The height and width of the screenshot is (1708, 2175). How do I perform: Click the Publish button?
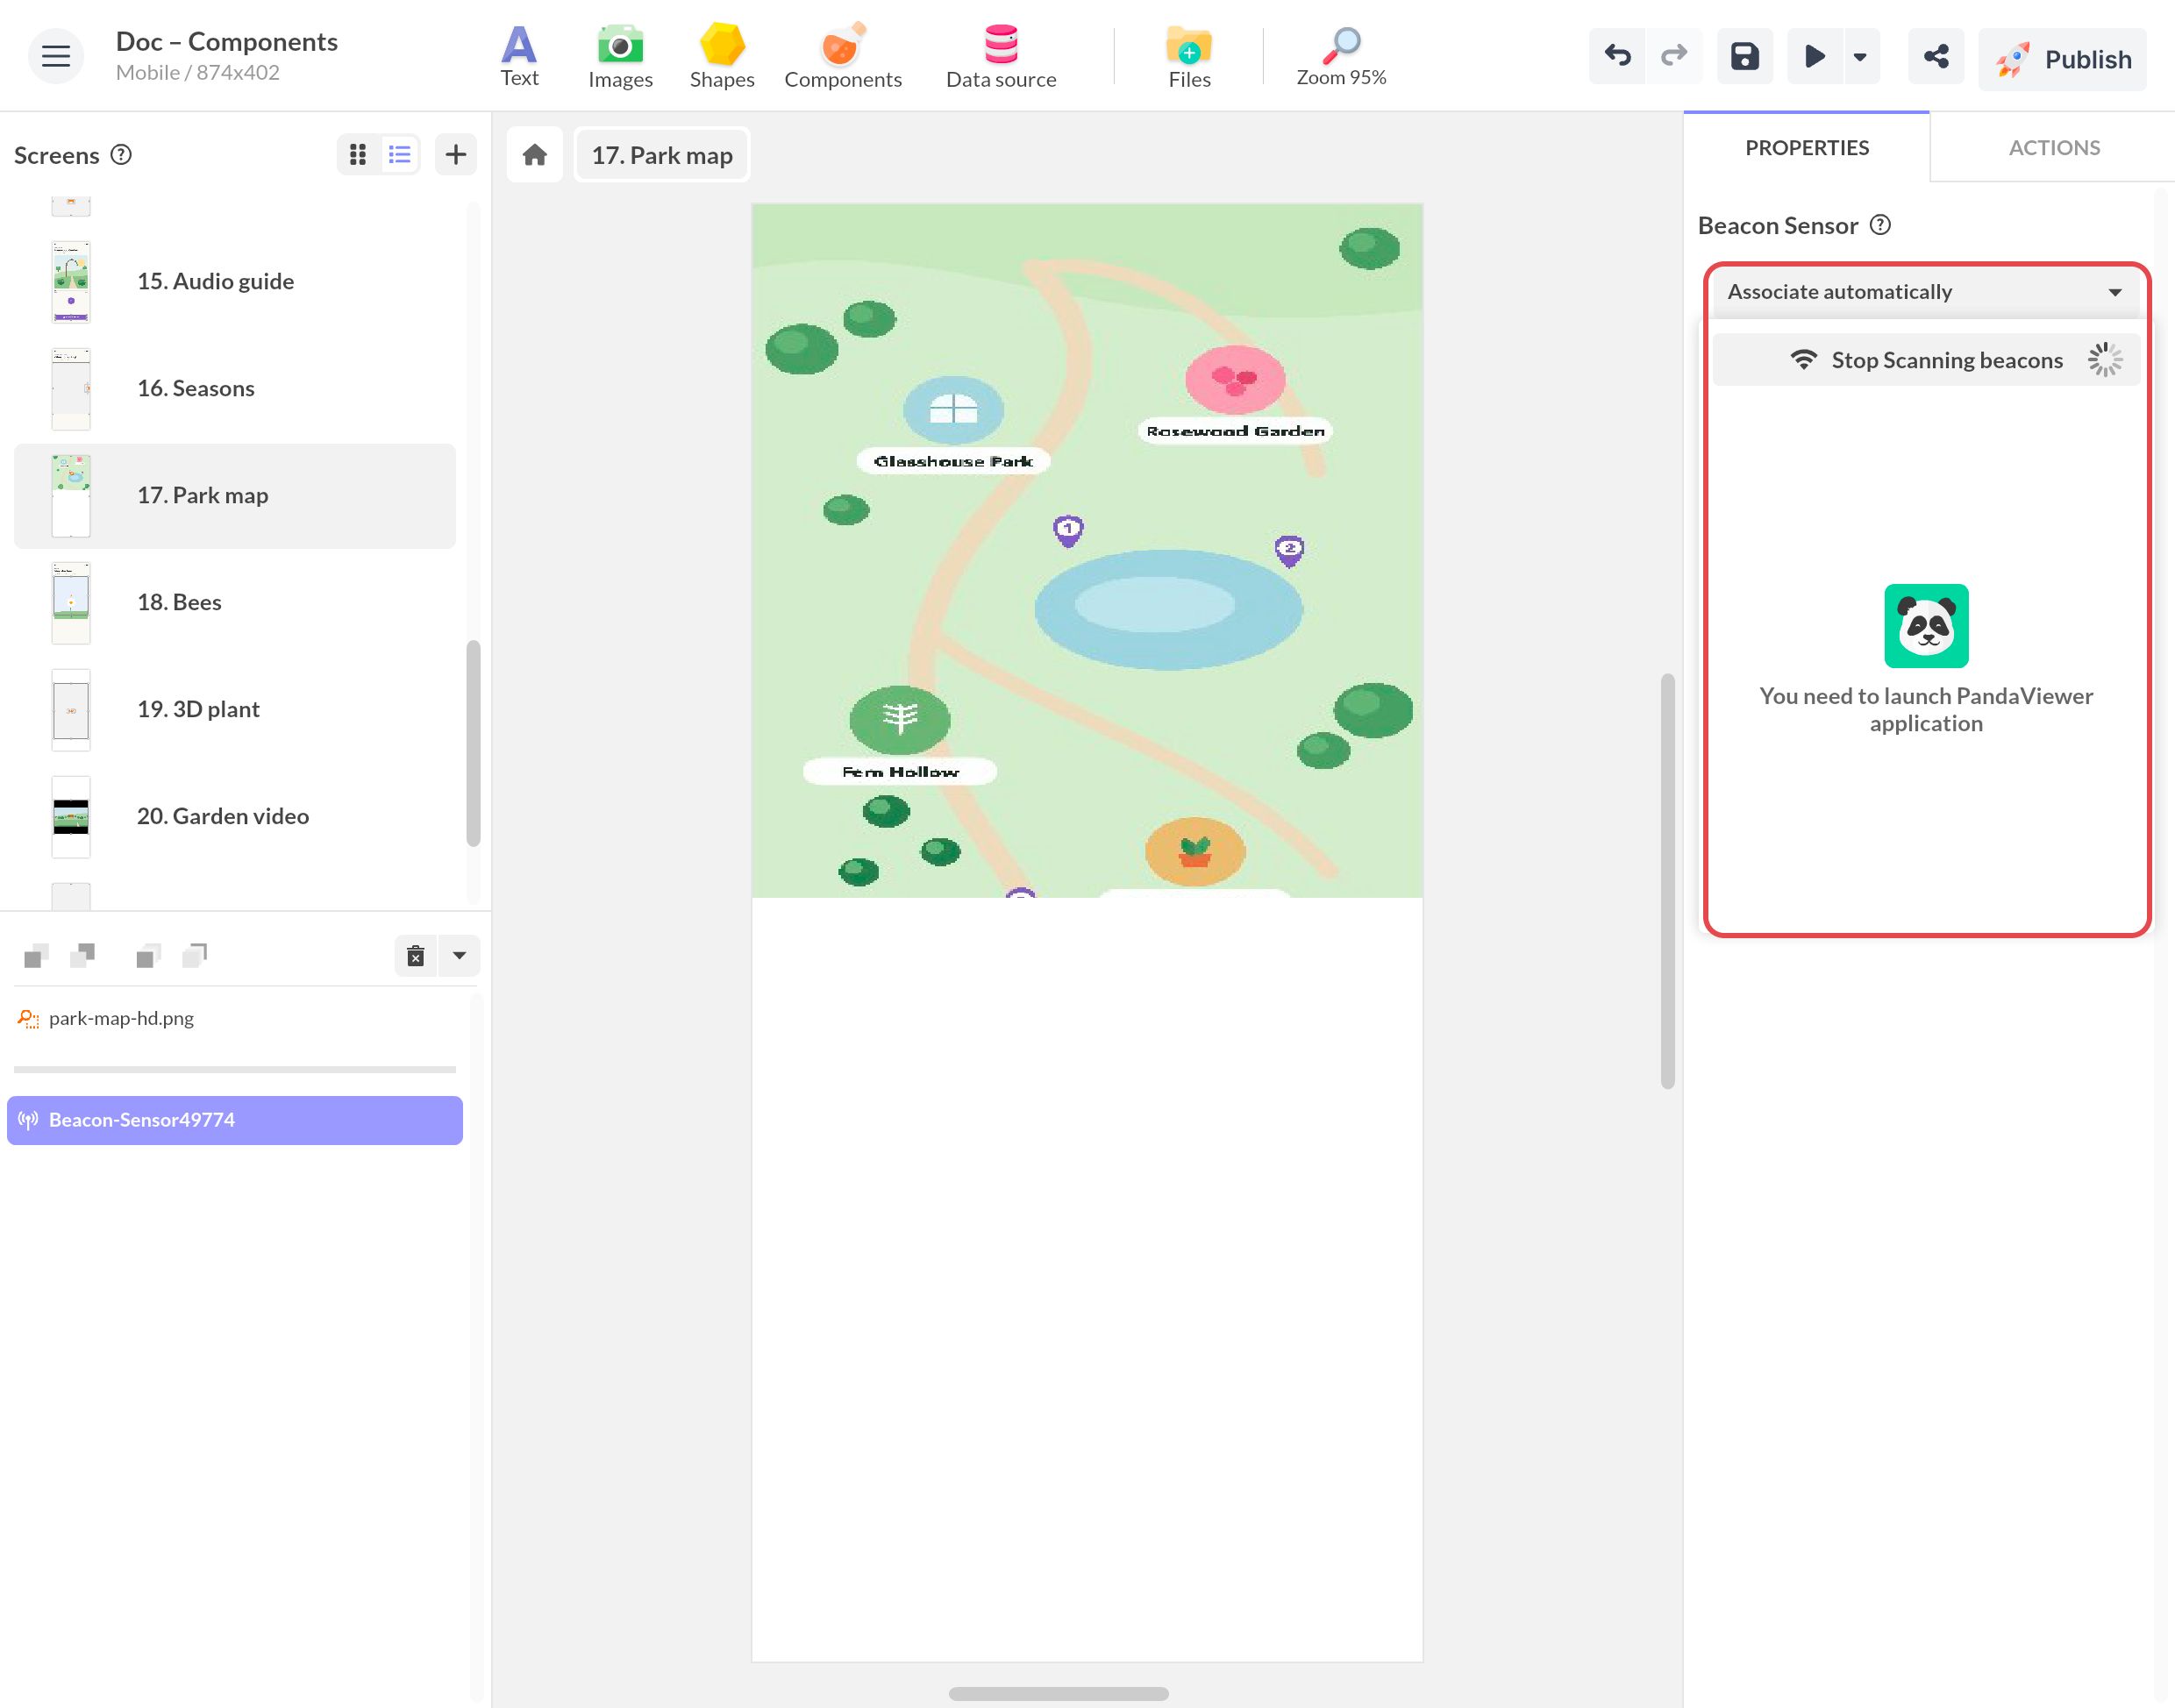[2062, 59]
